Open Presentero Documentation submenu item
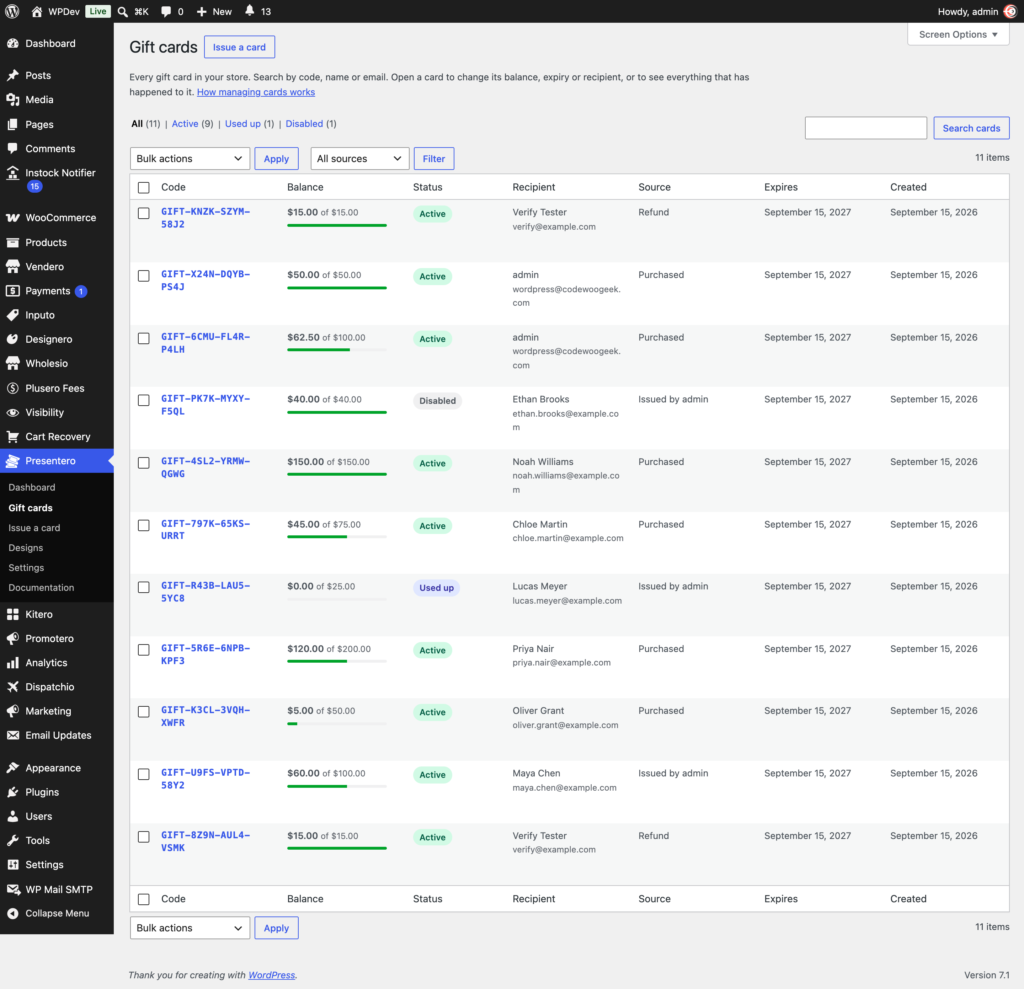Viewport: 1024px width, 989px height. pyautogui.click(x=41, y=587)
